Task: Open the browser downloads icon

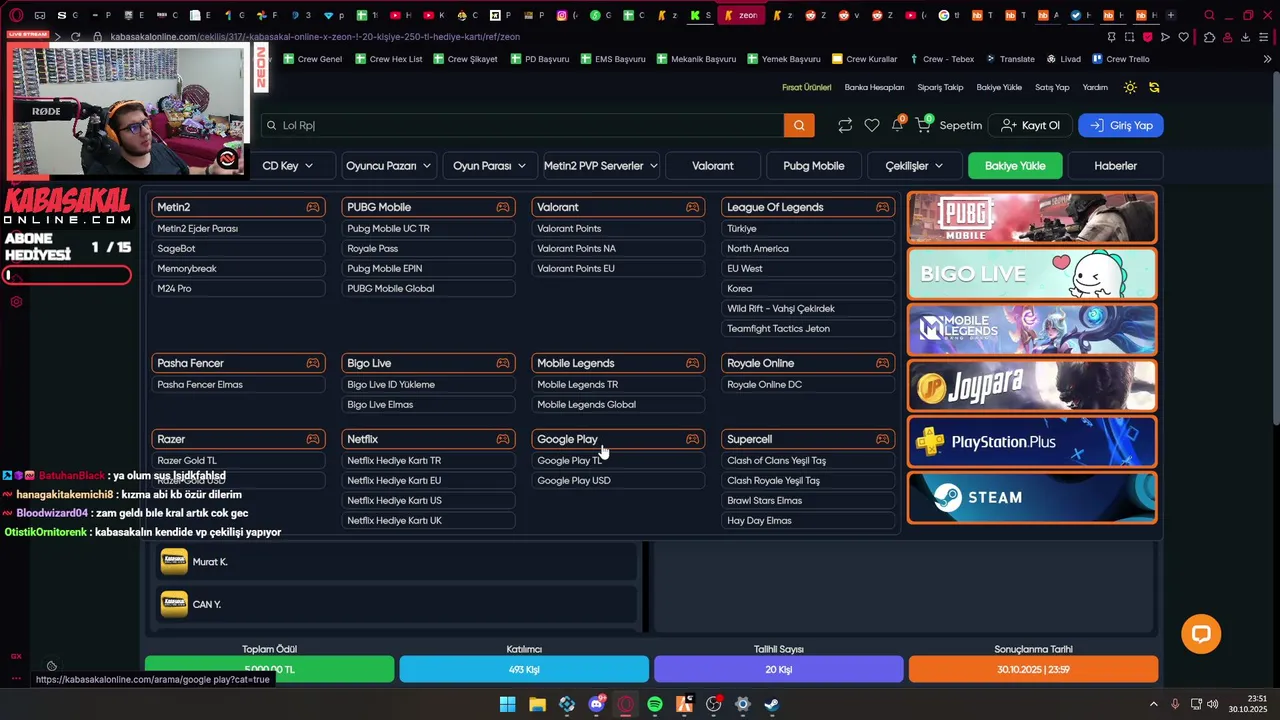Action: click(x=1246, y=37)
